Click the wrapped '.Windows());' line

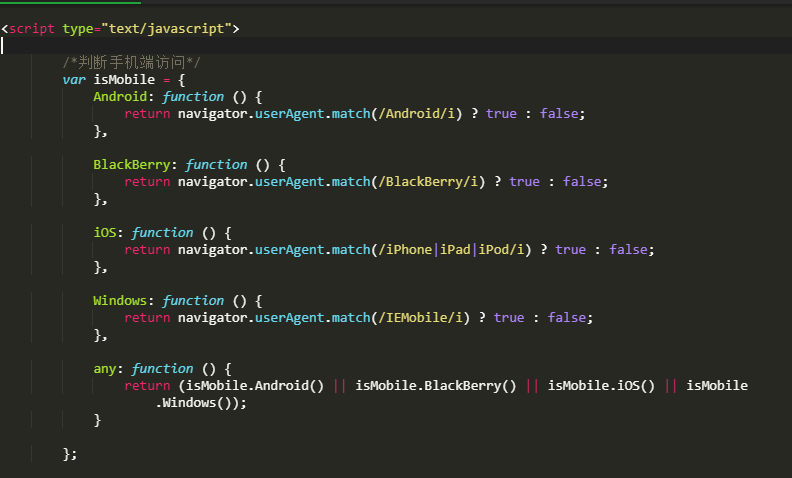point(201,403)
